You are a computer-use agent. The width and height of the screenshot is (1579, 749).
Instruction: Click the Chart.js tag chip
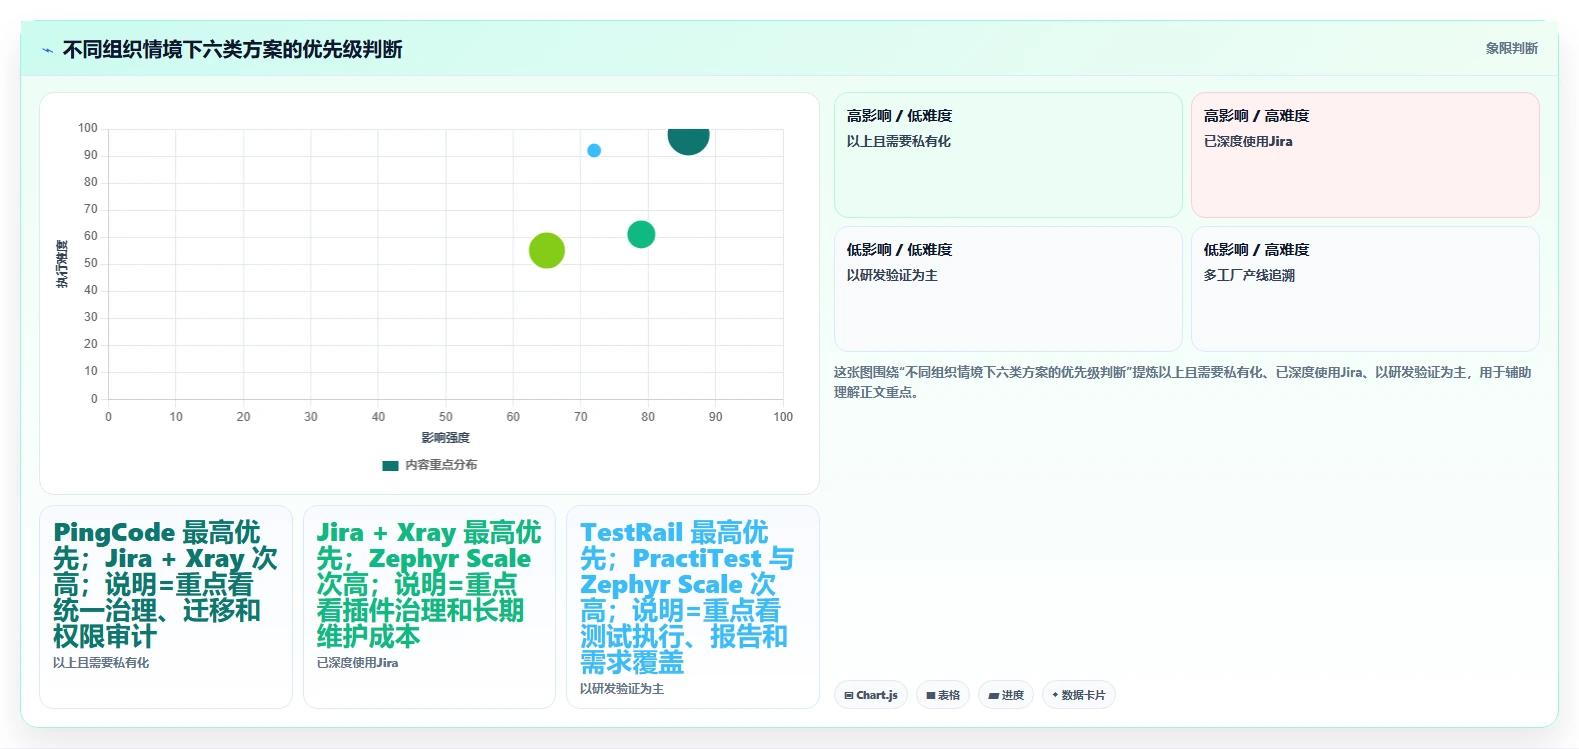click(871, 695)
